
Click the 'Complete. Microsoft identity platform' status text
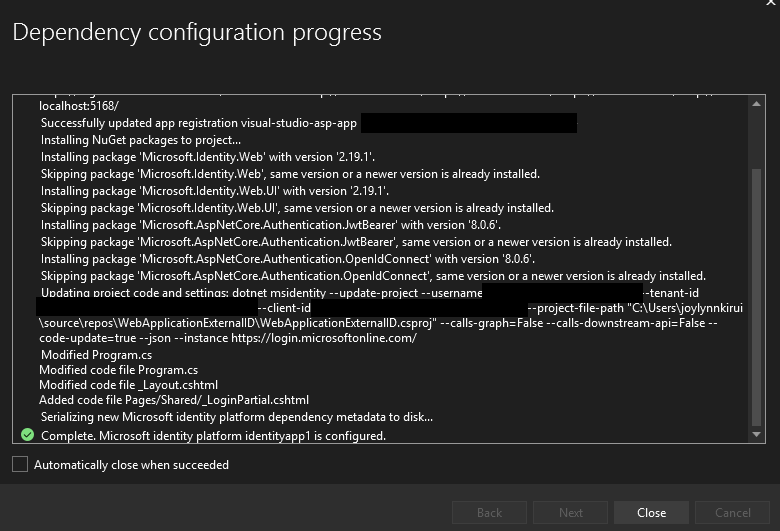click(x=213, y=435)
